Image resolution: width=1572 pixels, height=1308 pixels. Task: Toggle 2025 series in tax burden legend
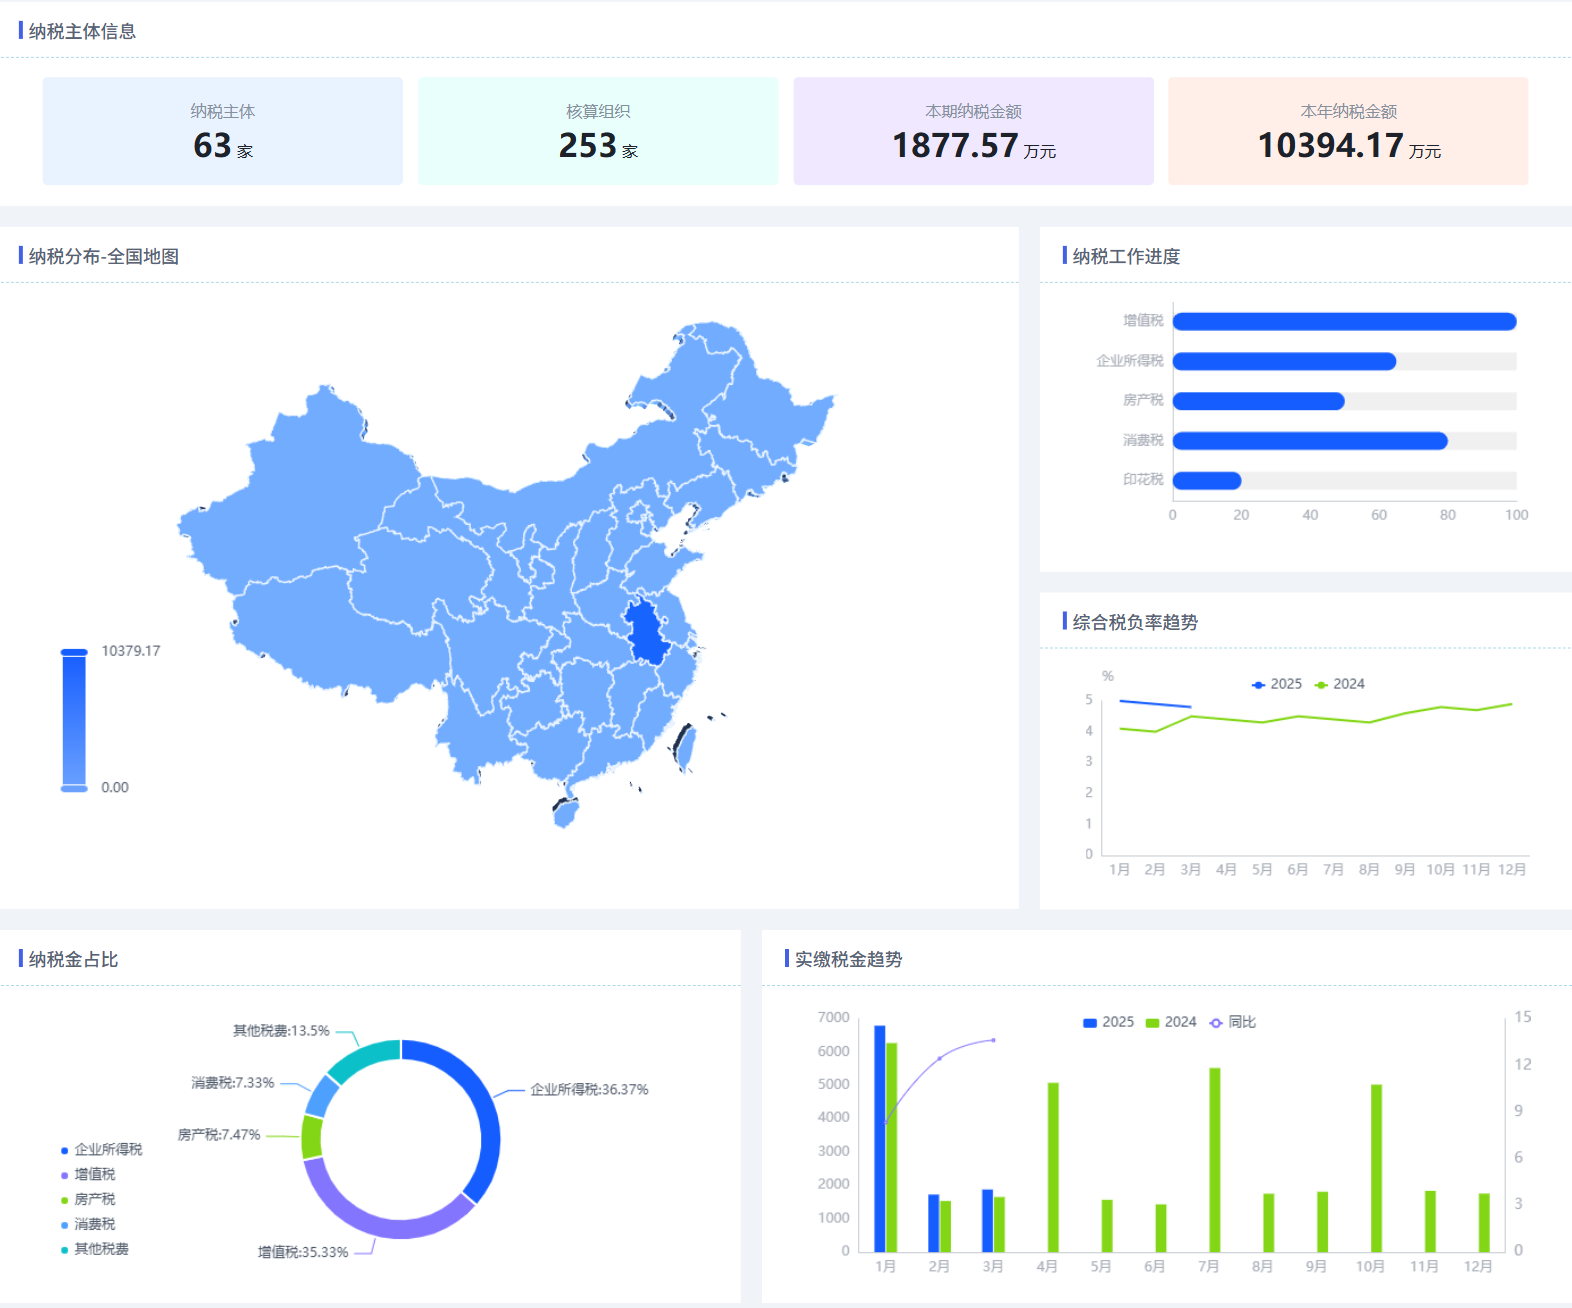click(1277, 684)
